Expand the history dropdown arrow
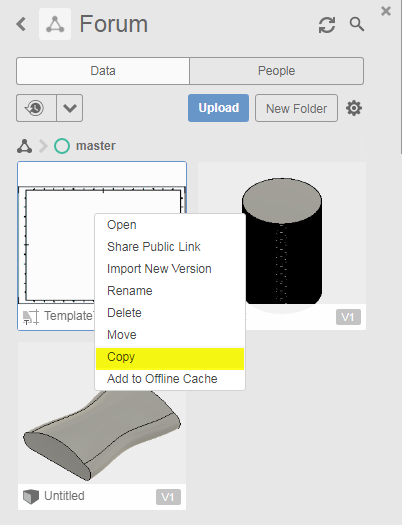402x525 pixels. click(x=70, y=108)
